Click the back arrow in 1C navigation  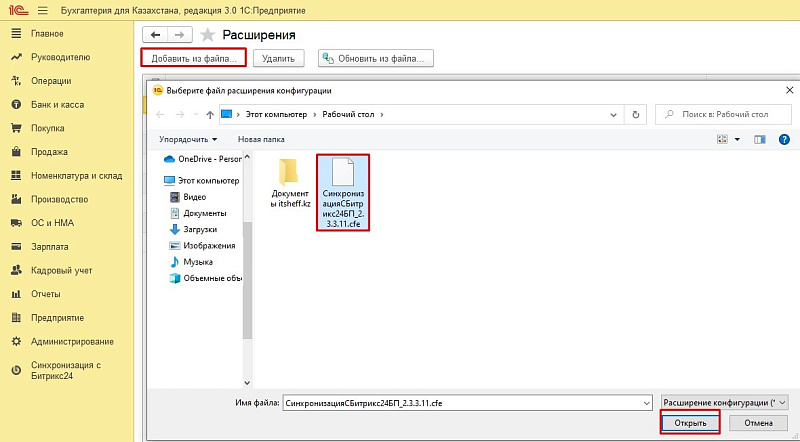tap(155, 35)
